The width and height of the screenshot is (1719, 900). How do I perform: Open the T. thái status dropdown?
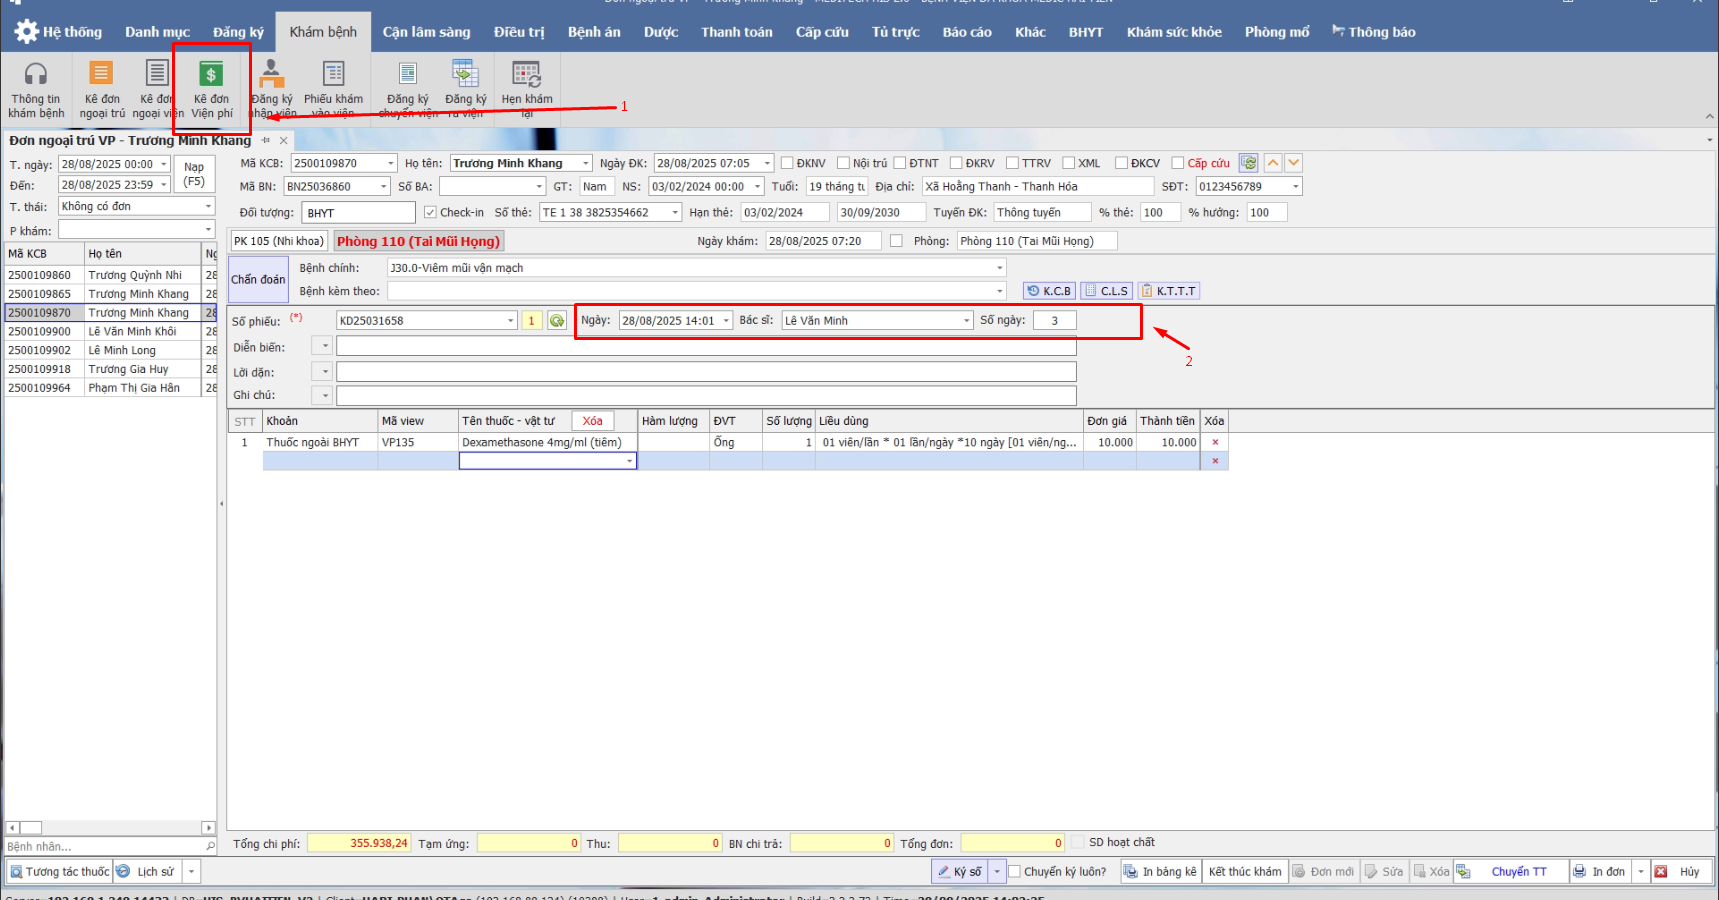208,206
